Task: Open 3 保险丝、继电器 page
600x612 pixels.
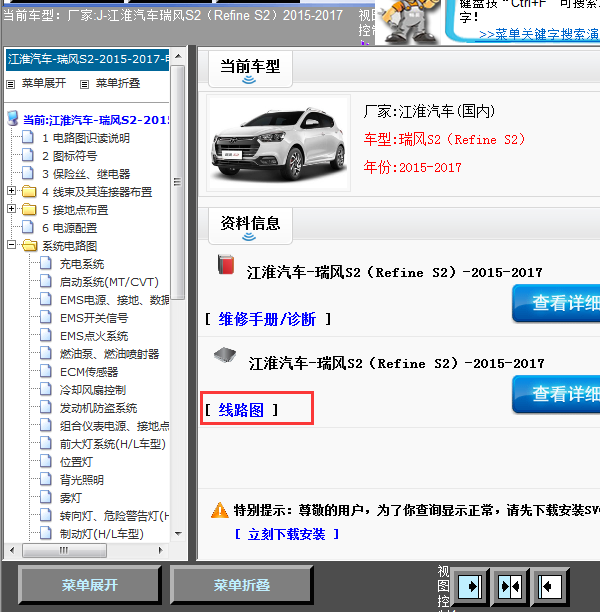Action: click(x=86, y=174)
